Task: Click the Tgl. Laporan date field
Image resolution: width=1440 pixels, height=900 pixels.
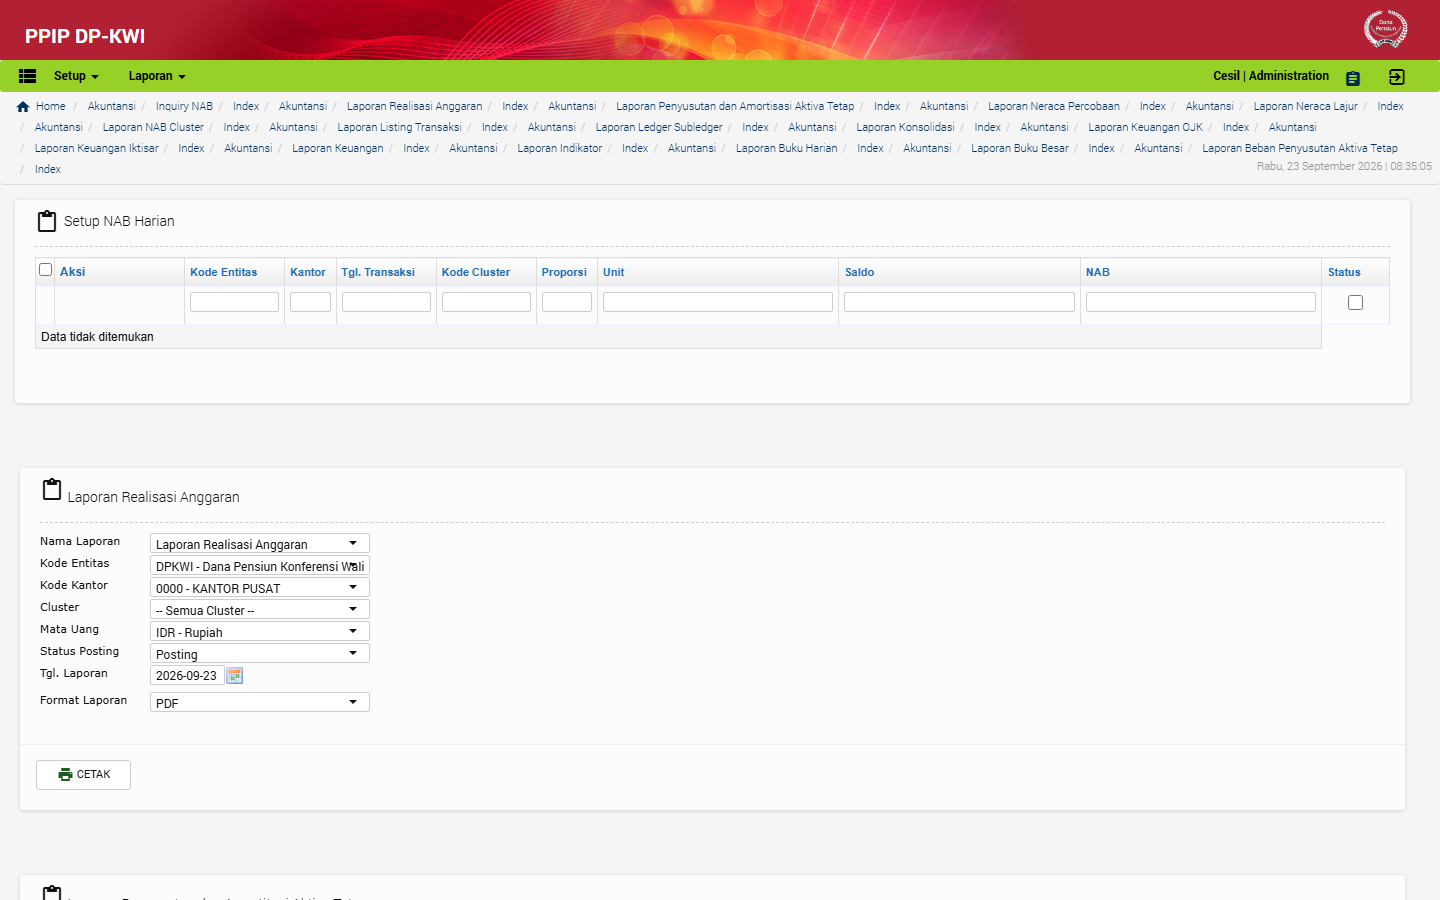Action: click(x=187, y=676)
